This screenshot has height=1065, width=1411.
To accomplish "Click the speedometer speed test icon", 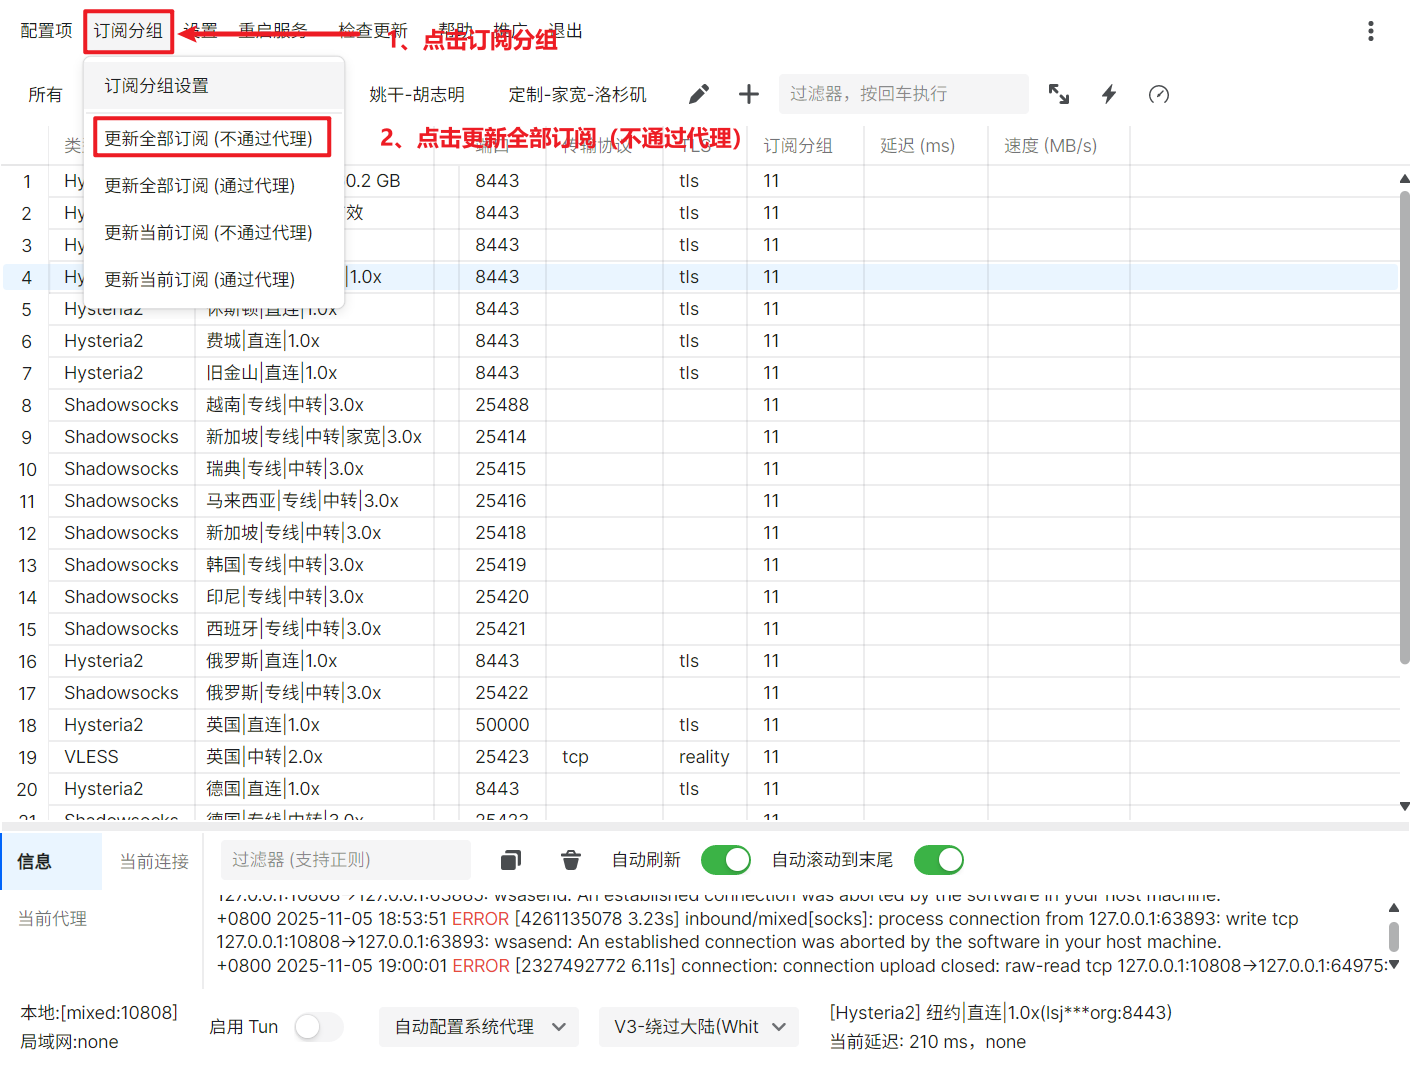I will click(x=1158, y=94).
